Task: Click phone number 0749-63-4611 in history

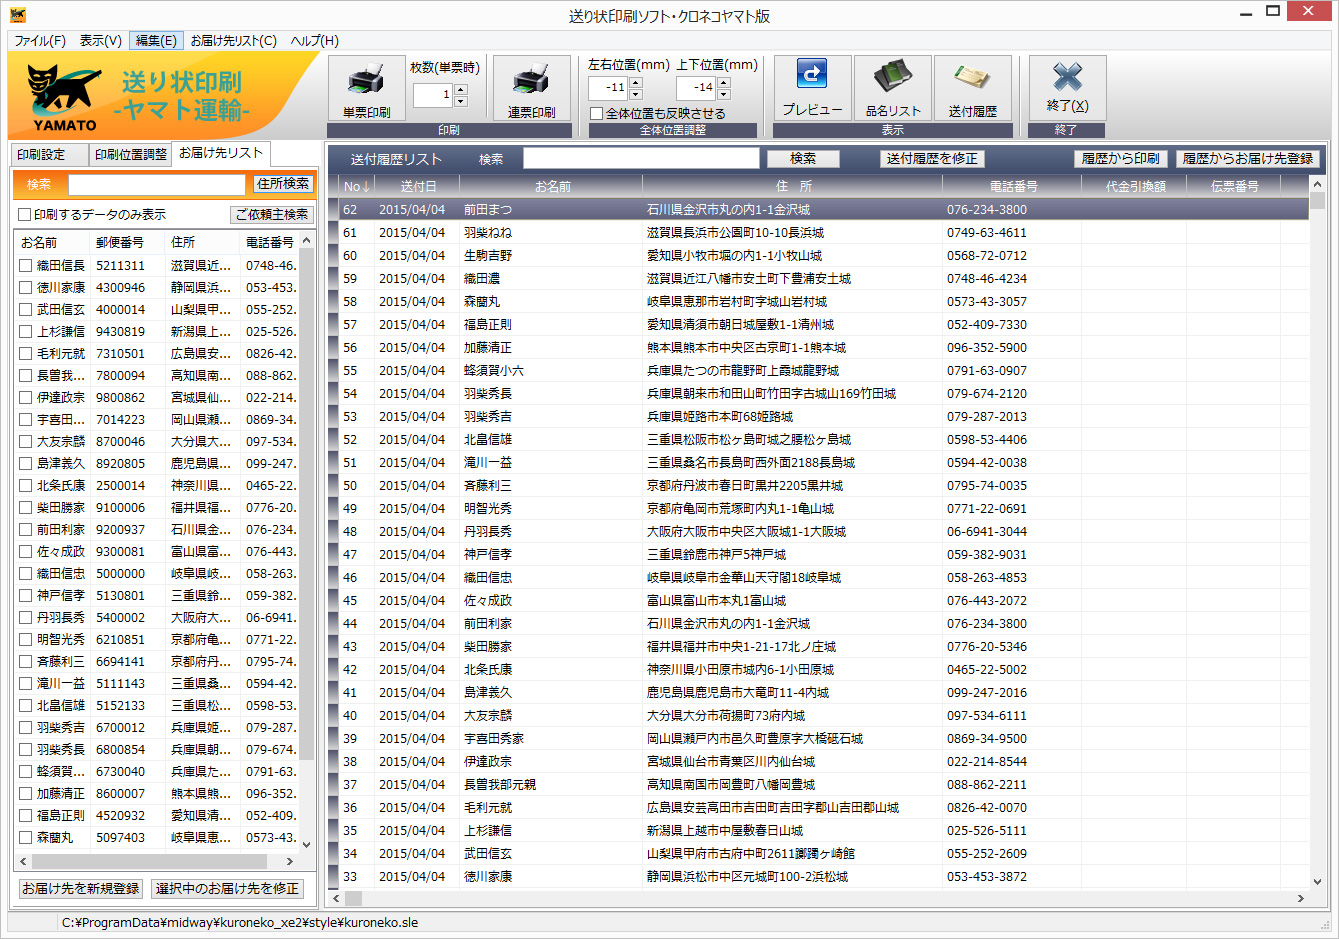Action: point(987,233)
